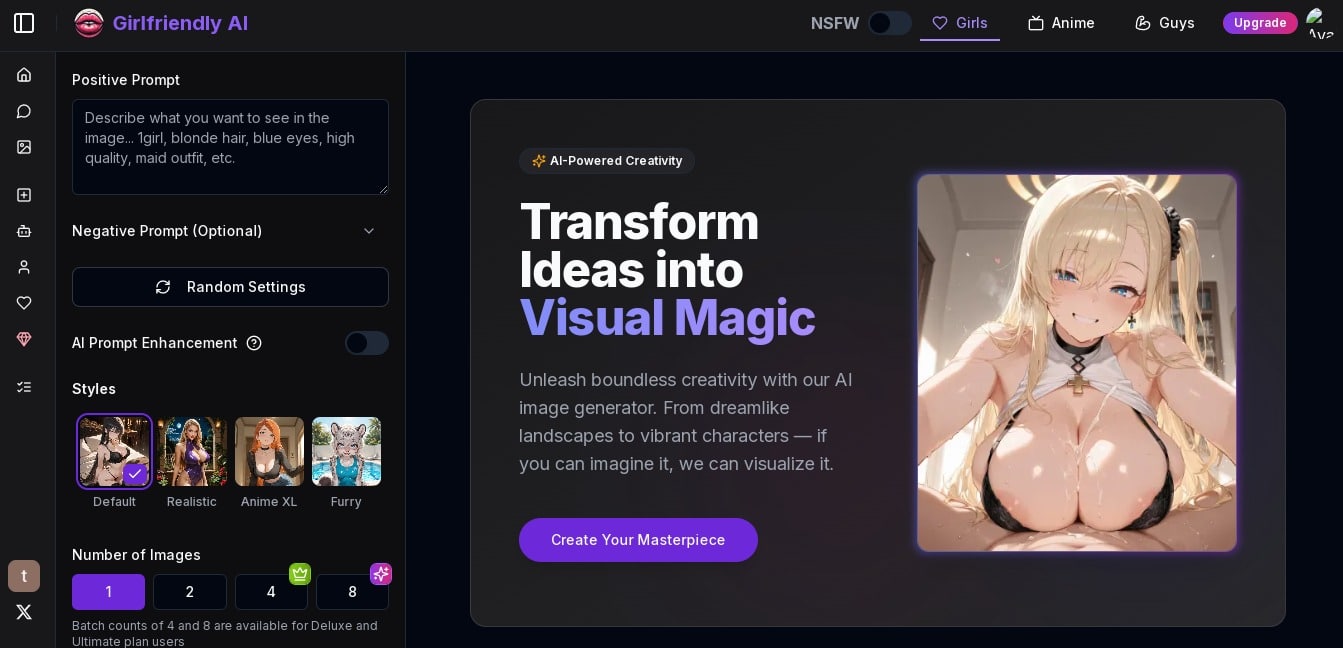1343x648 pixels.
Task: Enable the AI Prompt Enhancement switch
Action: pyautogui.click(x=367, y=343)
